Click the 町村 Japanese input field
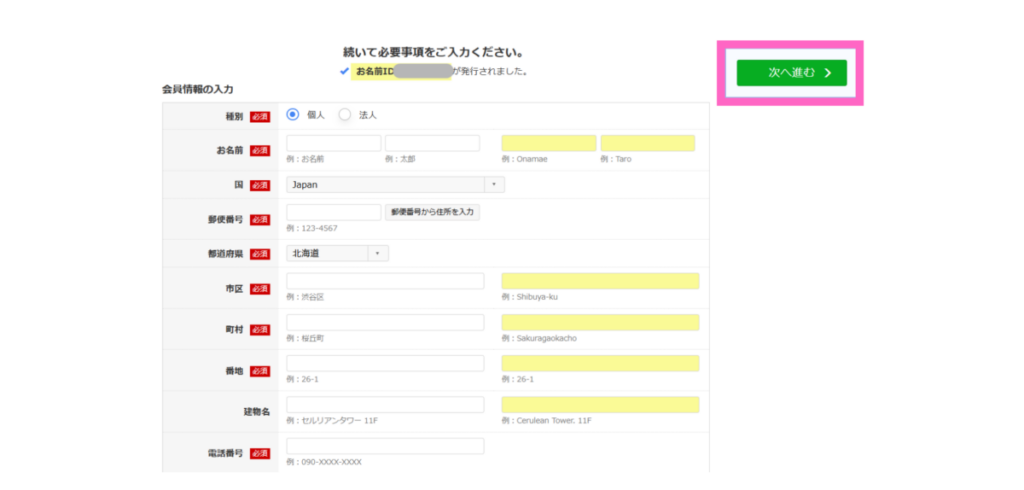Image resolution: width=1024 pixels, height=490 pixels. click(385, 323)
